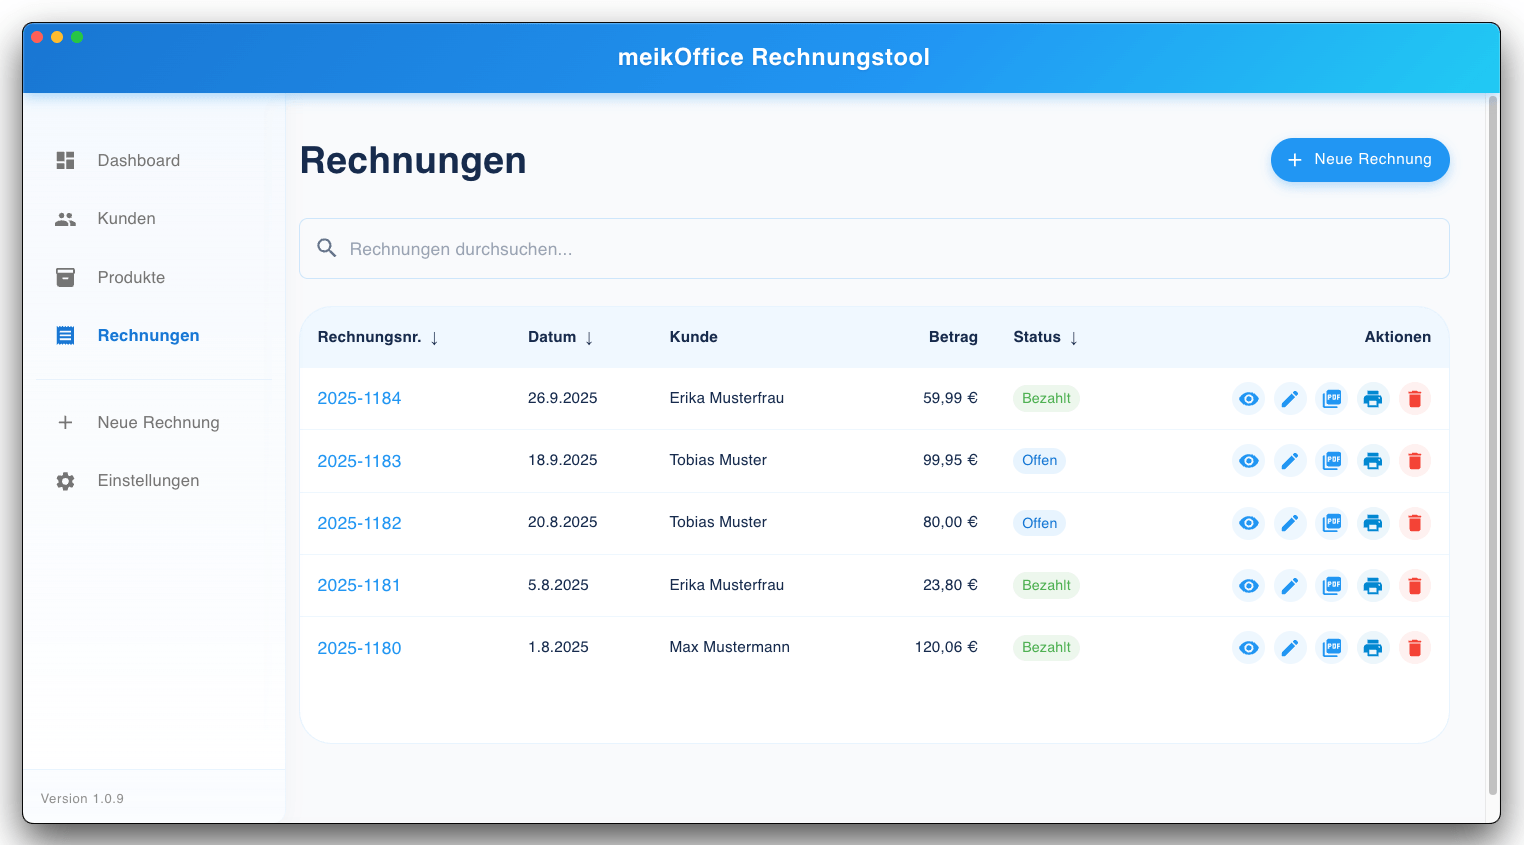Screen dimensions: 1524x845
Task: Open the PDF export icon for invoice 2025-1184
Action: [1331, 398]
